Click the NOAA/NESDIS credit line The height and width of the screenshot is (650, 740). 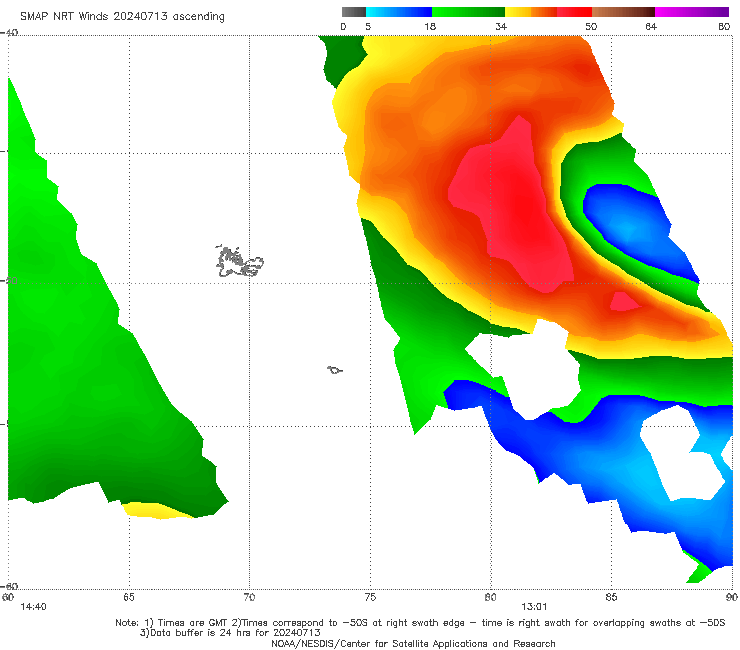coord(413,643)
